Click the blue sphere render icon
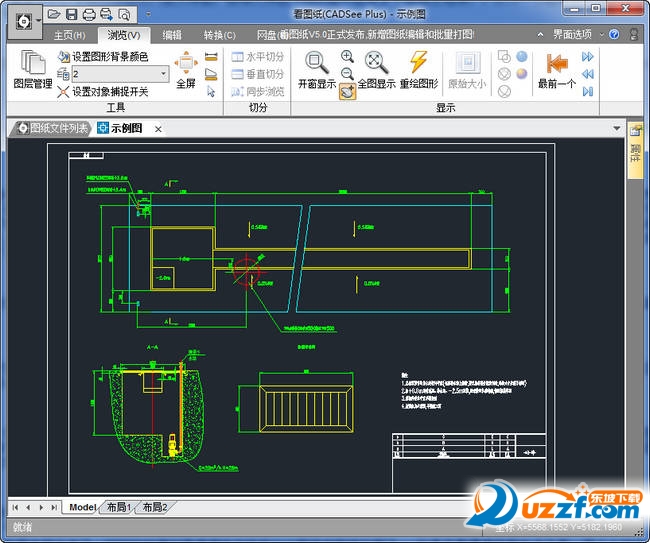Viewport: 650px width, 543px height. [521, 56]
